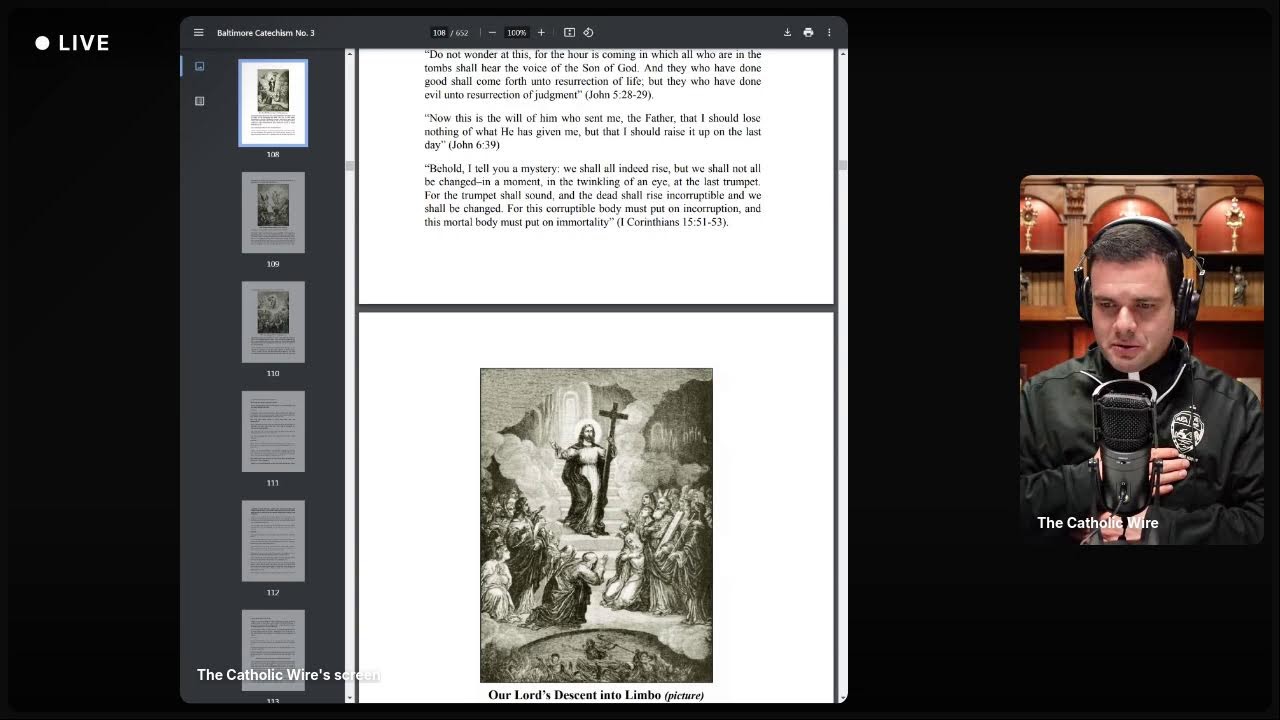1280x720 pixels.
Task: Rotate the document counterclockwise
Action: point(588,33)
